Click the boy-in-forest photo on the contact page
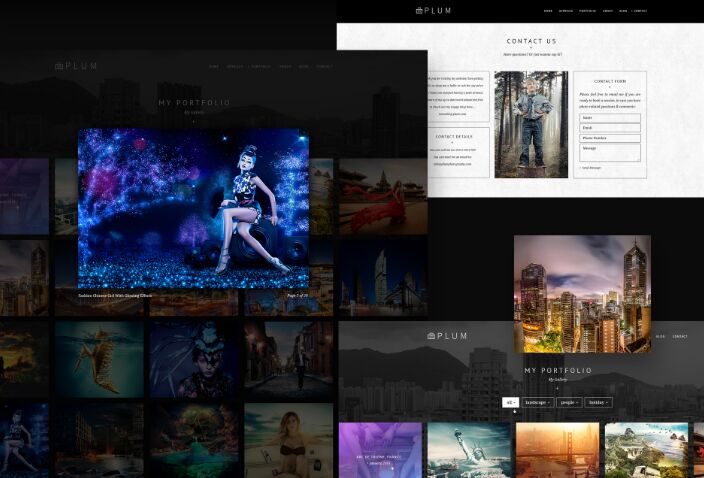Image resolution: width=704 pixels, height=478 pixels. [531, 124]
